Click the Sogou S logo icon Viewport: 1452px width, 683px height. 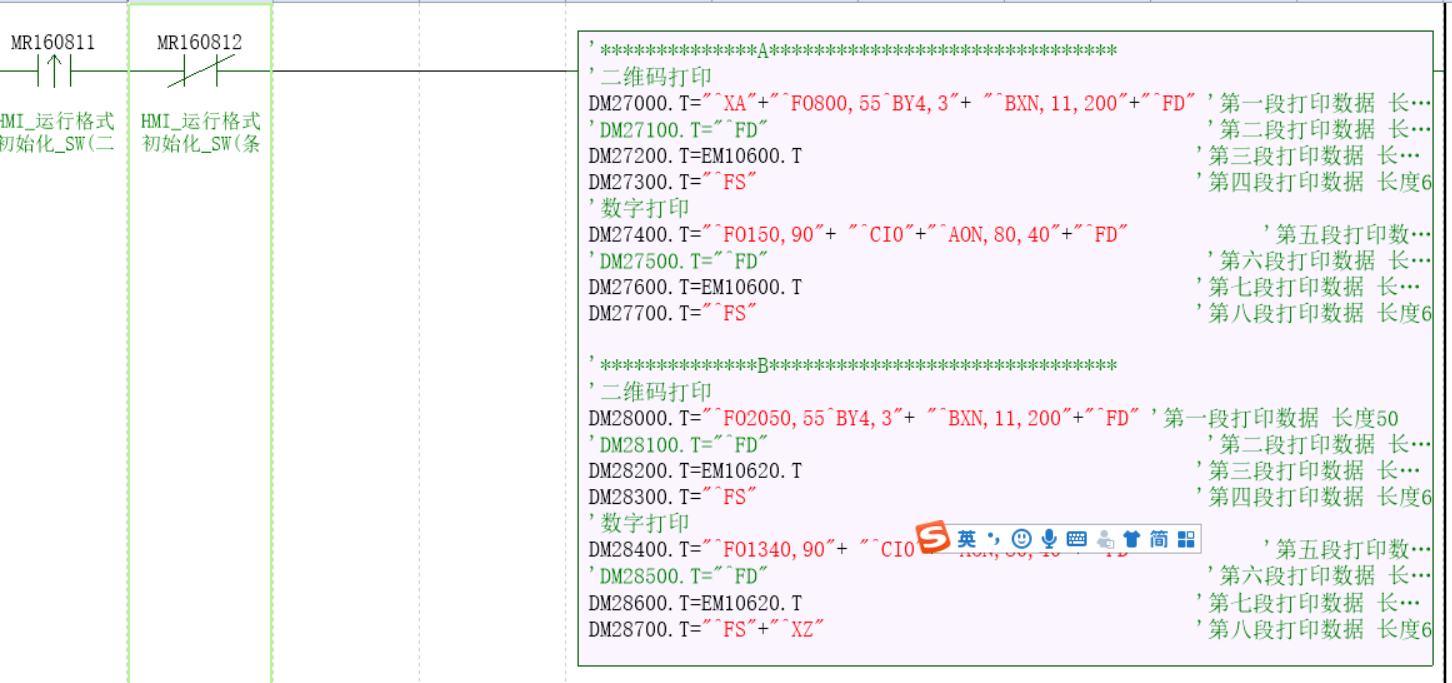coord(934,538)
